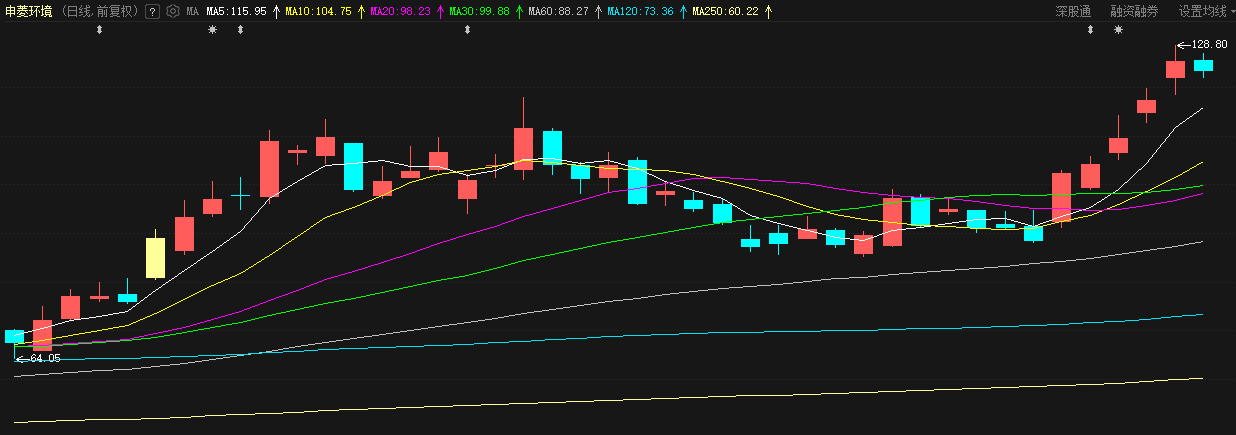This screenshot has height=435, width=1236.
Task: Click the double-arrow marker below the MA30 label
Action: tap(467, 30)
